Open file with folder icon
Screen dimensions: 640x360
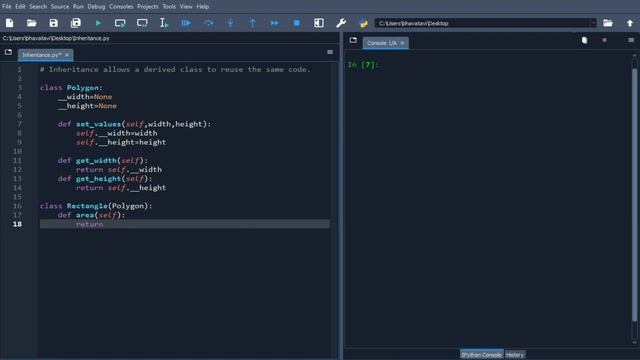31,23
